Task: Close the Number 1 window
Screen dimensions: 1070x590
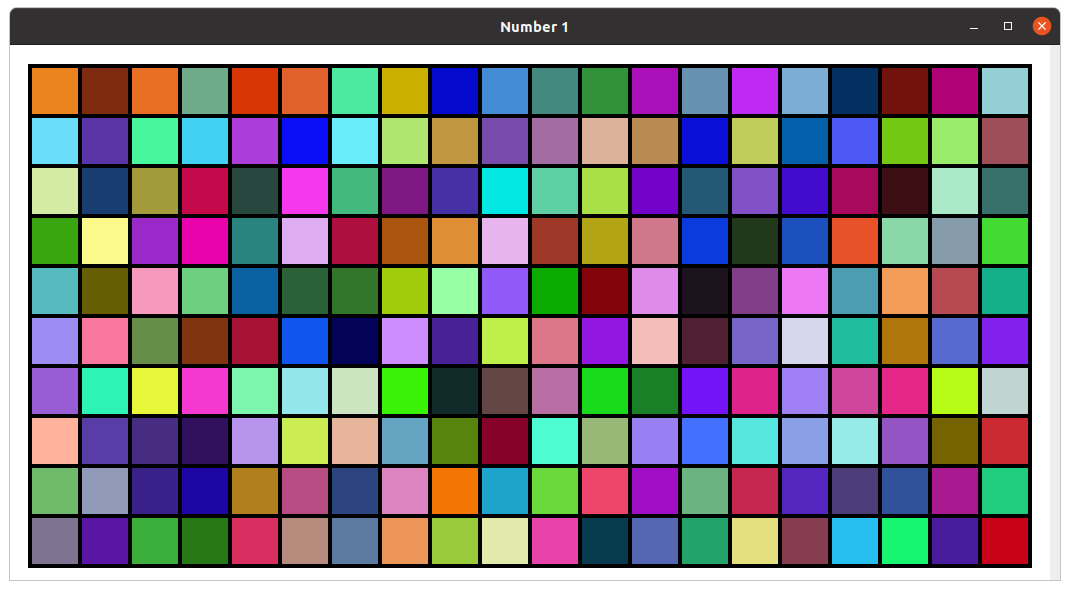Action: coord(1041,27)
